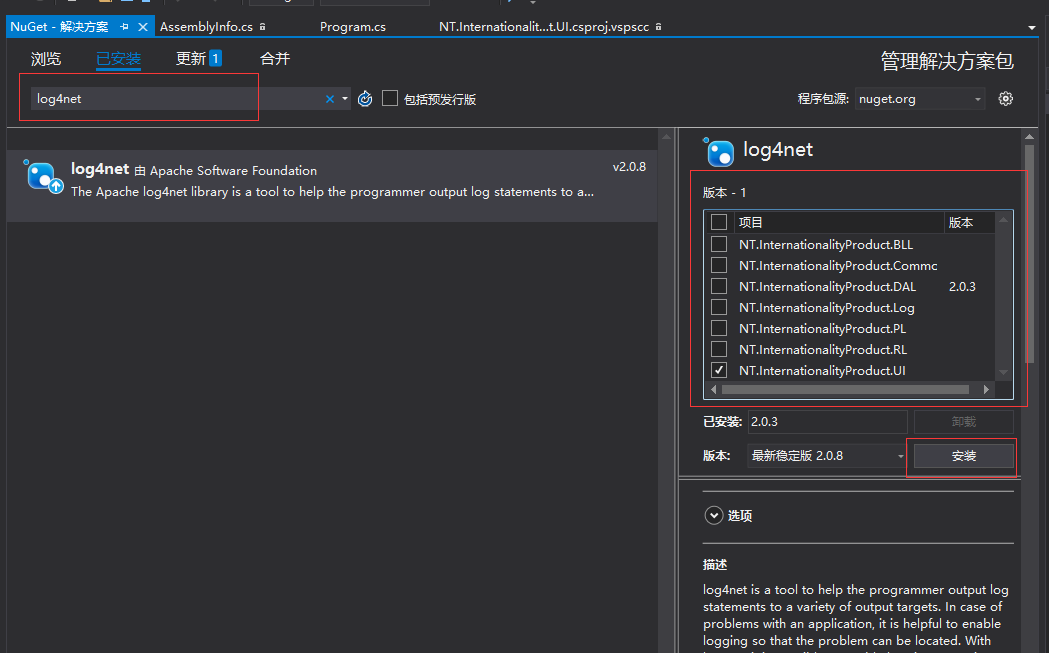Viewport: 1049px width, 653px height.
Task: Close the NuGet solution tab
Action: pos(143,27)
